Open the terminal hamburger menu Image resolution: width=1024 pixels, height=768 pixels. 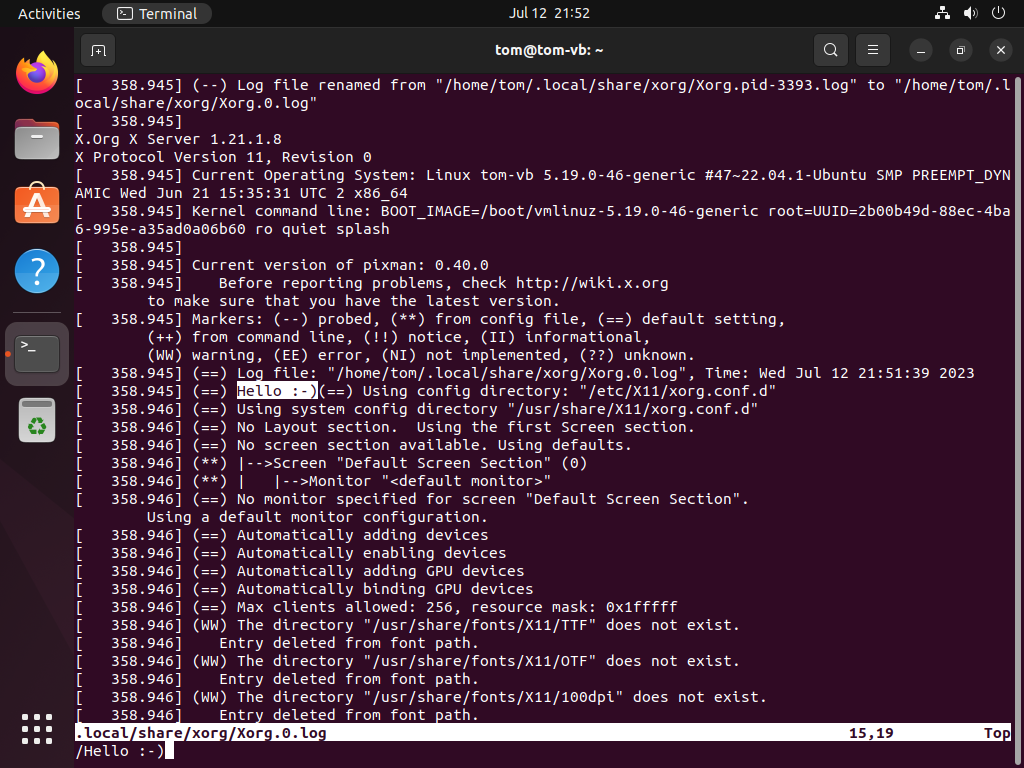(x=872, y=49)
